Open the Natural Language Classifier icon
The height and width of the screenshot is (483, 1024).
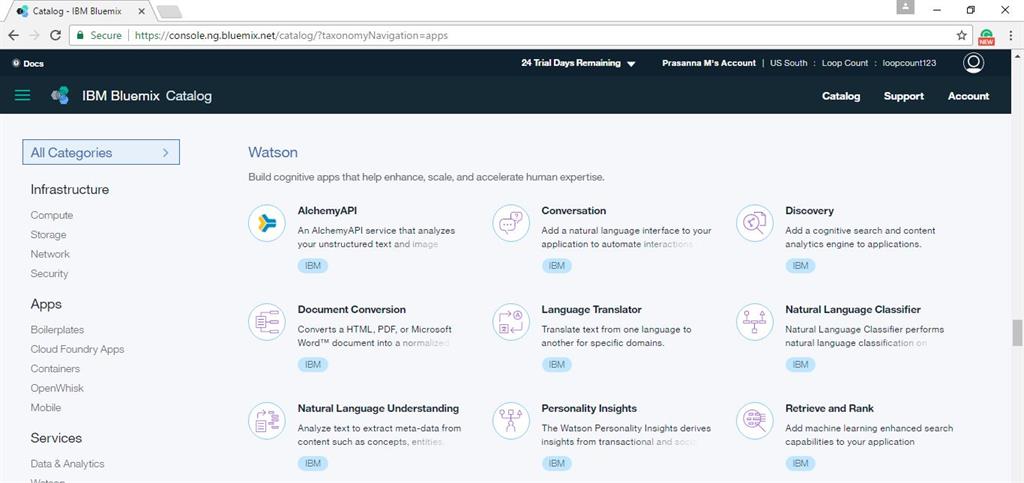754,322
